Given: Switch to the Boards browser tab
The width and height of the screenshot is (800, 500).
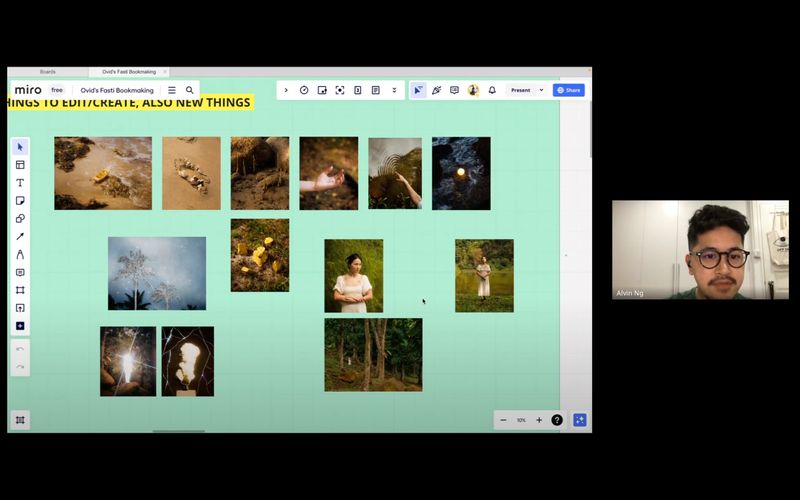Looking at the screenshot, I should coord(47,72).
